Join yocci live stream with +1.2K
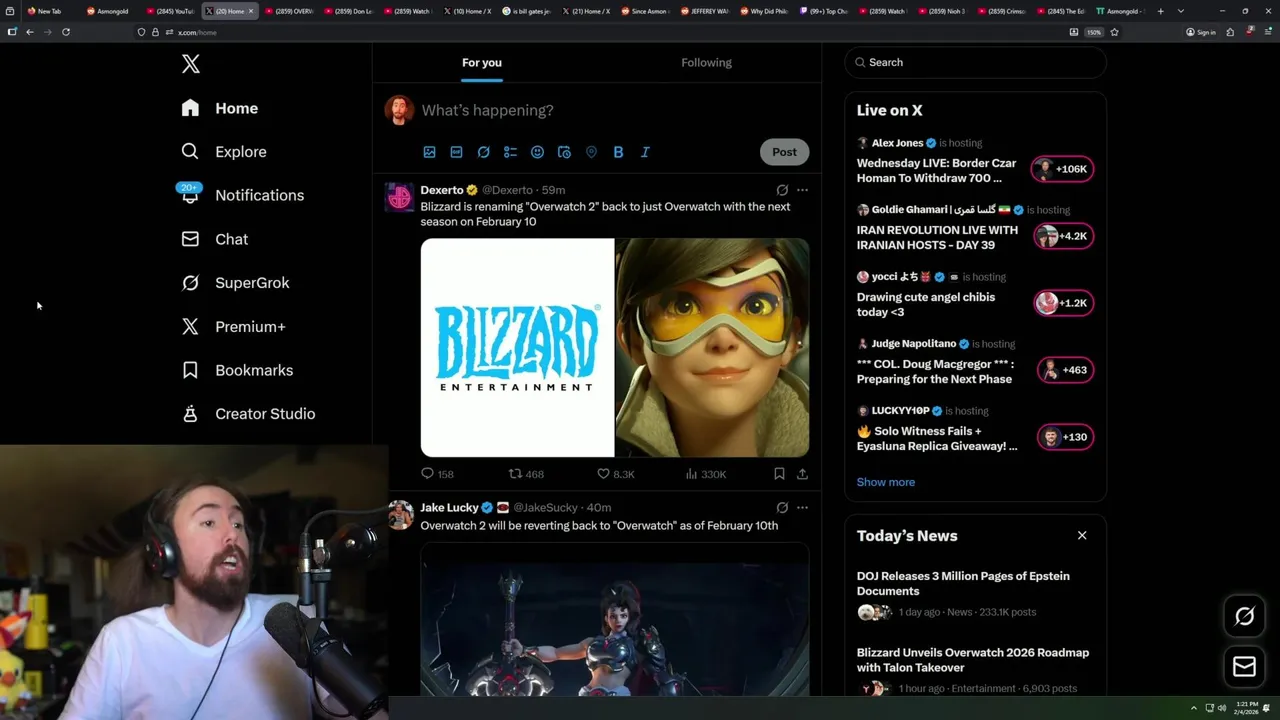Screen dimensions: 1280x720 pyautogui.click(x=1064, y=303)
